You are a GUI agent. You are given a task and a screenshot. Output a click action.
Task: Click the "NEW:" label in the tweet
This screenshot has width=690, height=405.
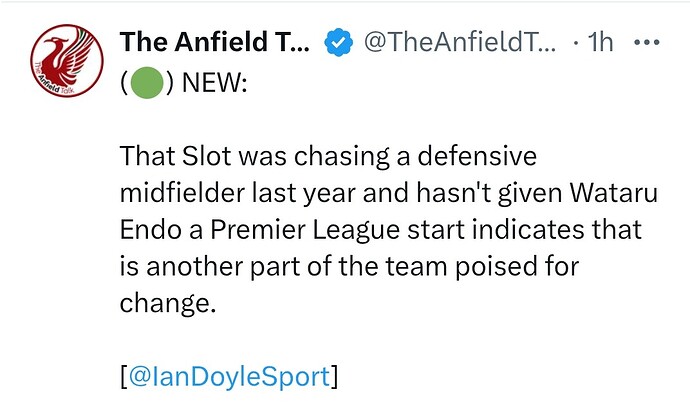tap(214, 82)
